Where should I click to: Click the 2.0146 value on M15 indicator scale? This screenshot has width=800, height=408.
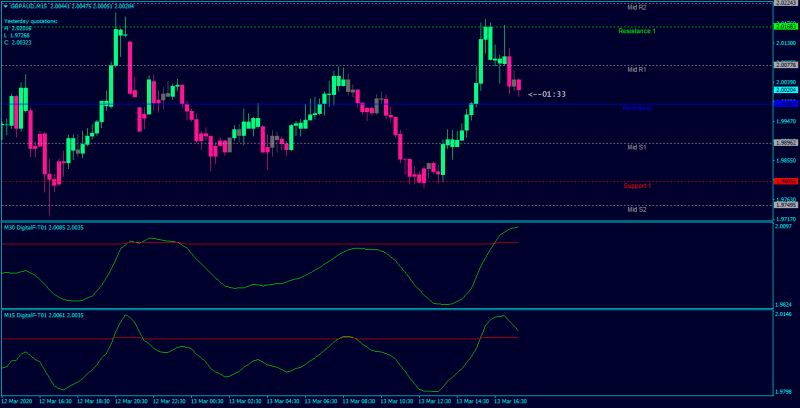point(785,314)
